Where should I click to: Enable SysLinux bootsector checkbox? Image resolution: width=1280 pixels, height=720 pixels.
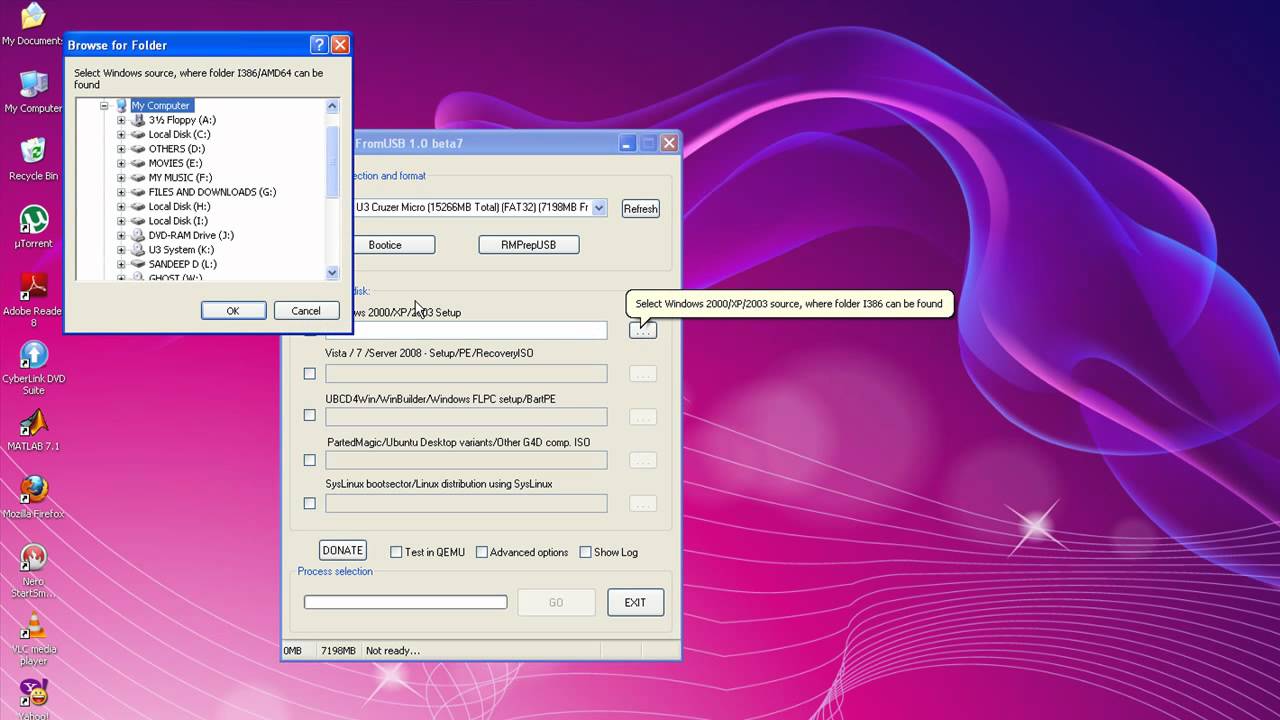pyautogui.click(x=310, y=503)
